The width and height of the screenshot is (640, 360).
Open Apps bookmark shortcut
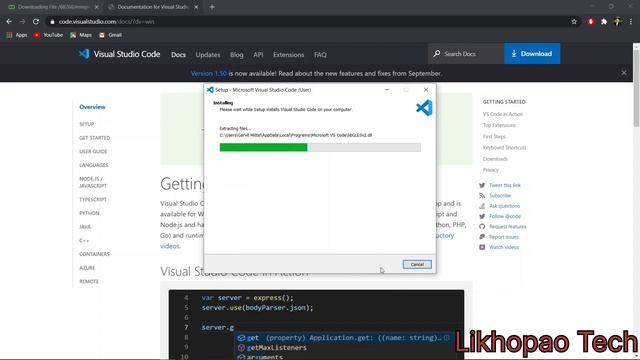17,35
